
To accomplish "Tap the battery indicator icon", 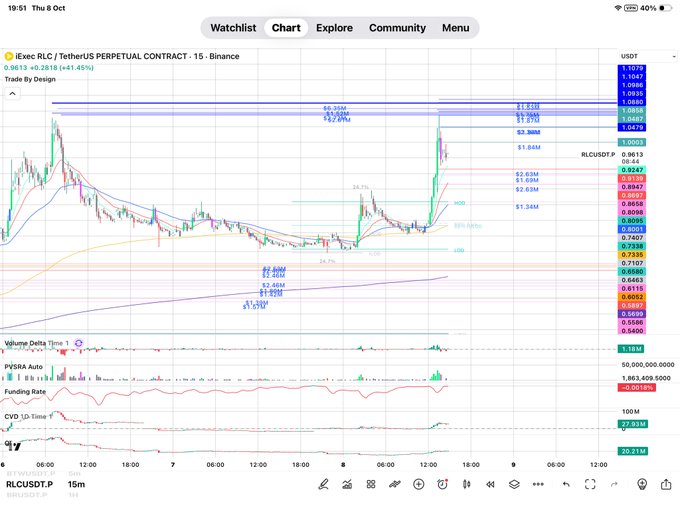I will click(x=665, y=8).
